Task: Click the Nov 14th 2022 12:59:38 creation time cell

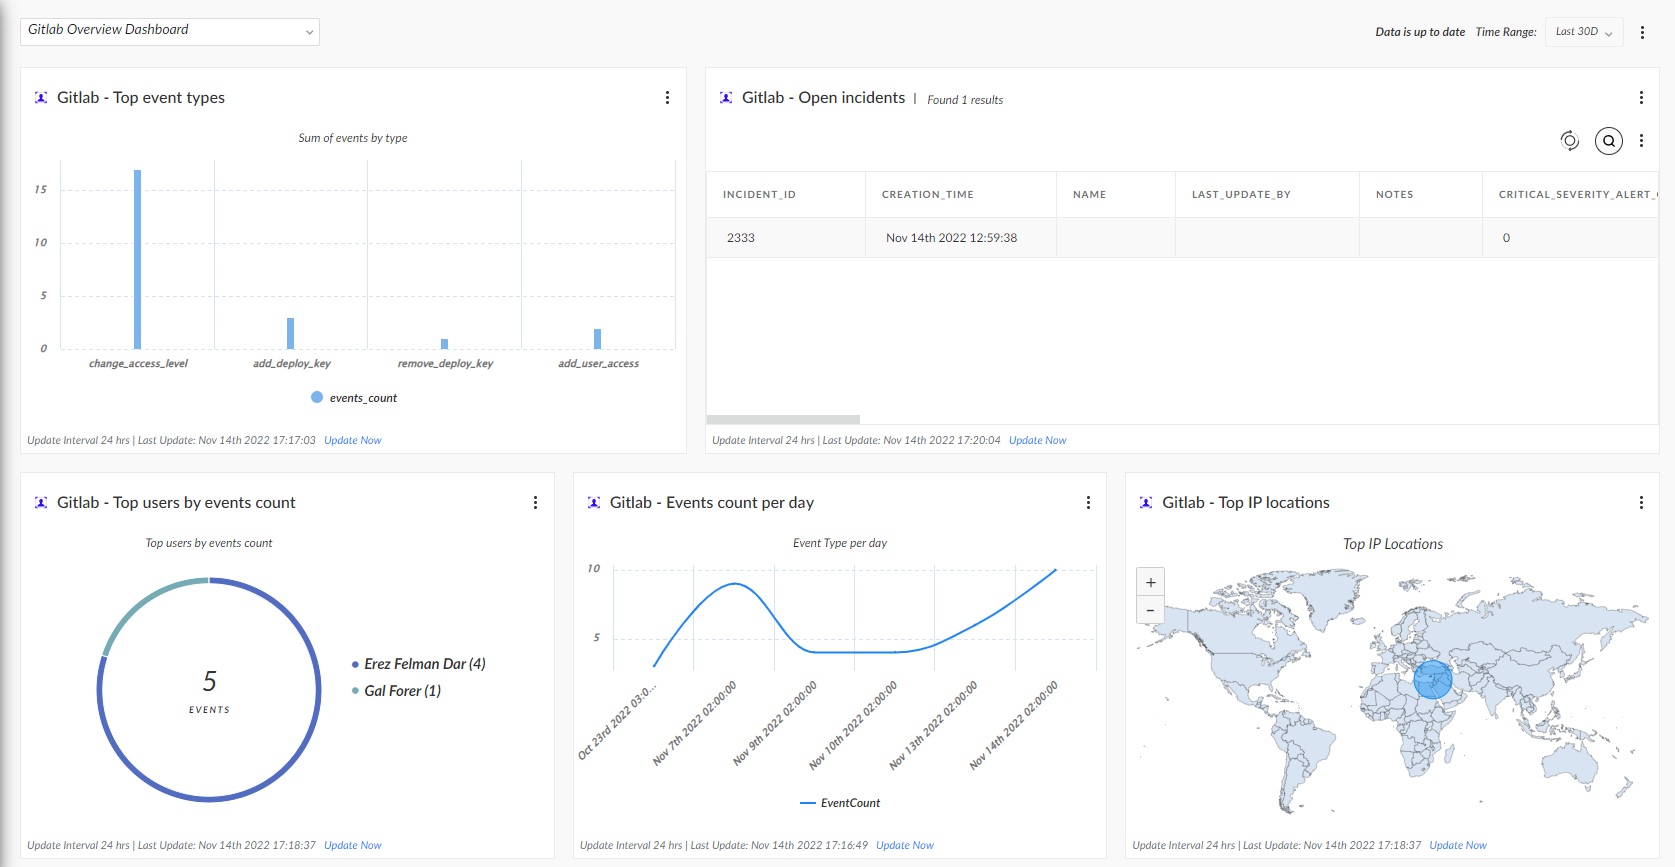Action: (x=961, y=238)
